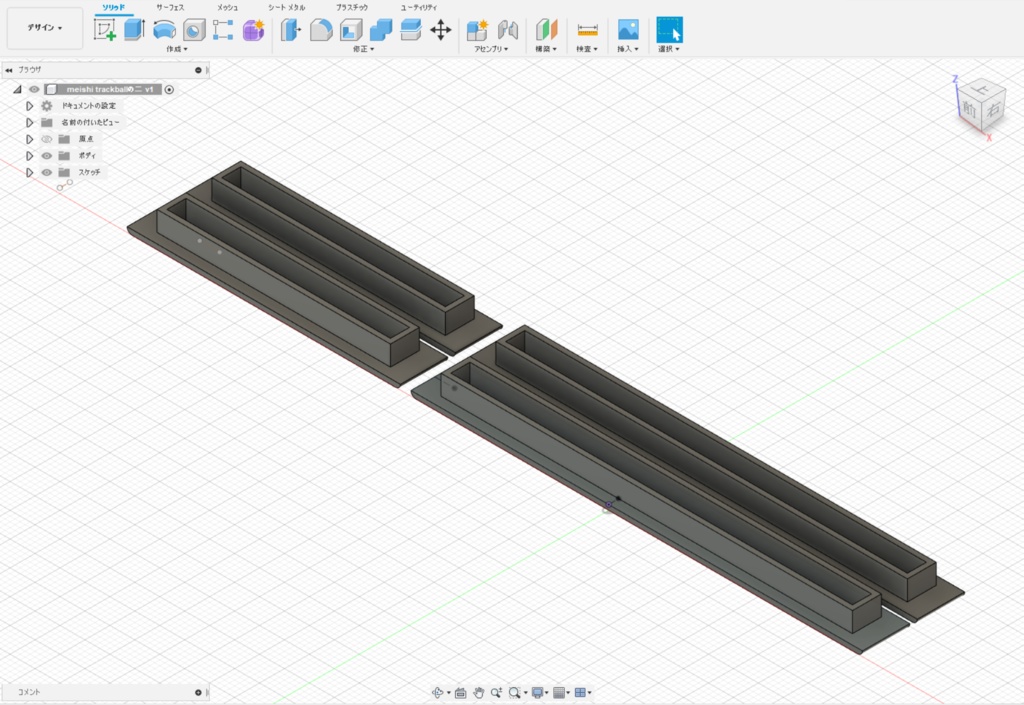Screen dimensions: 1024x705
Task: Click the コメント panel expand button
Action: click(x=199, y=693)
